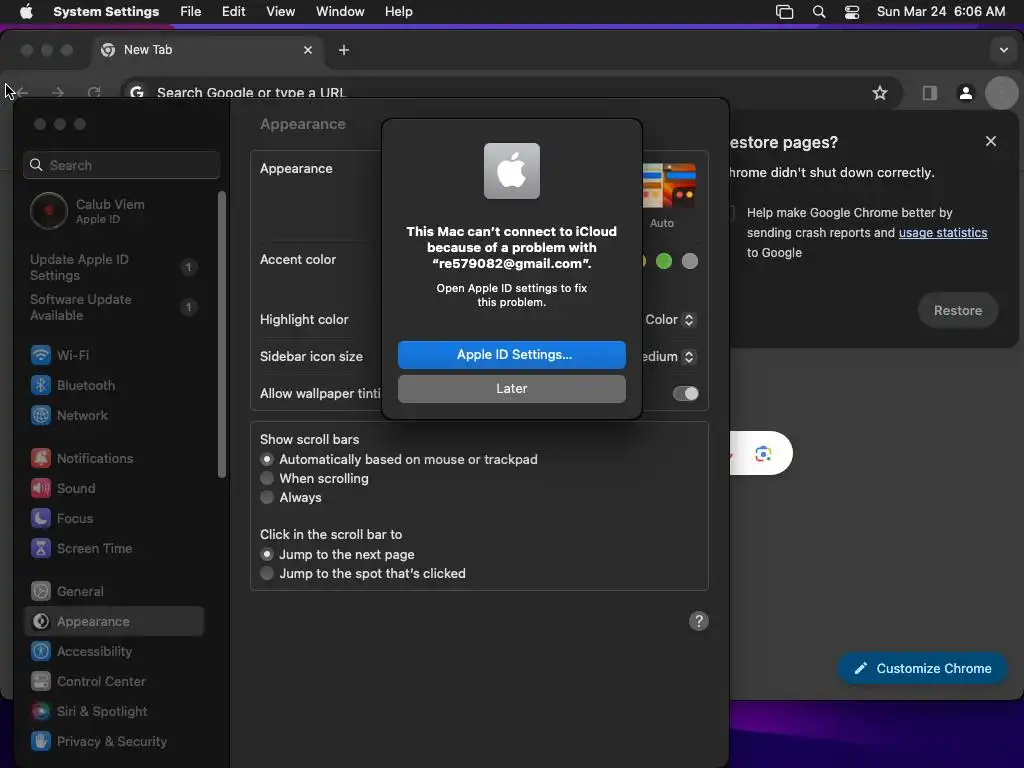Viewport: 1024px width, 768px height.
Task: Open the View menu
Action: coord(280,12)
